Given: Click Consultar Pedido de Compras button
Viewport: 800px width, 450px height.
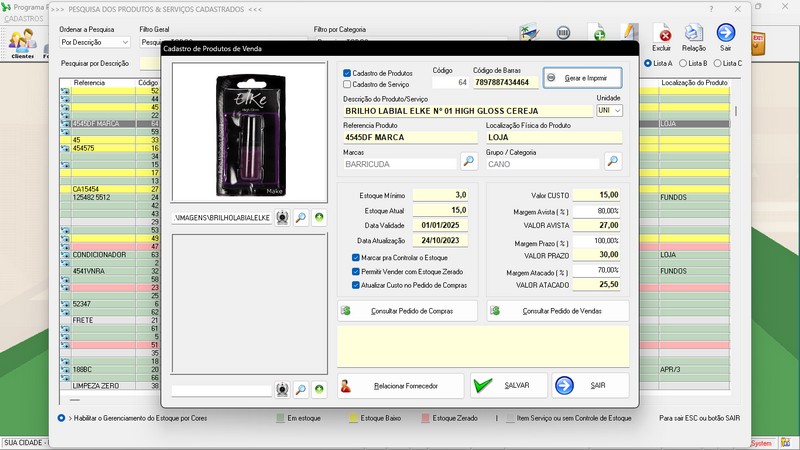Looking at the screenshot, I should pos(407,311).
